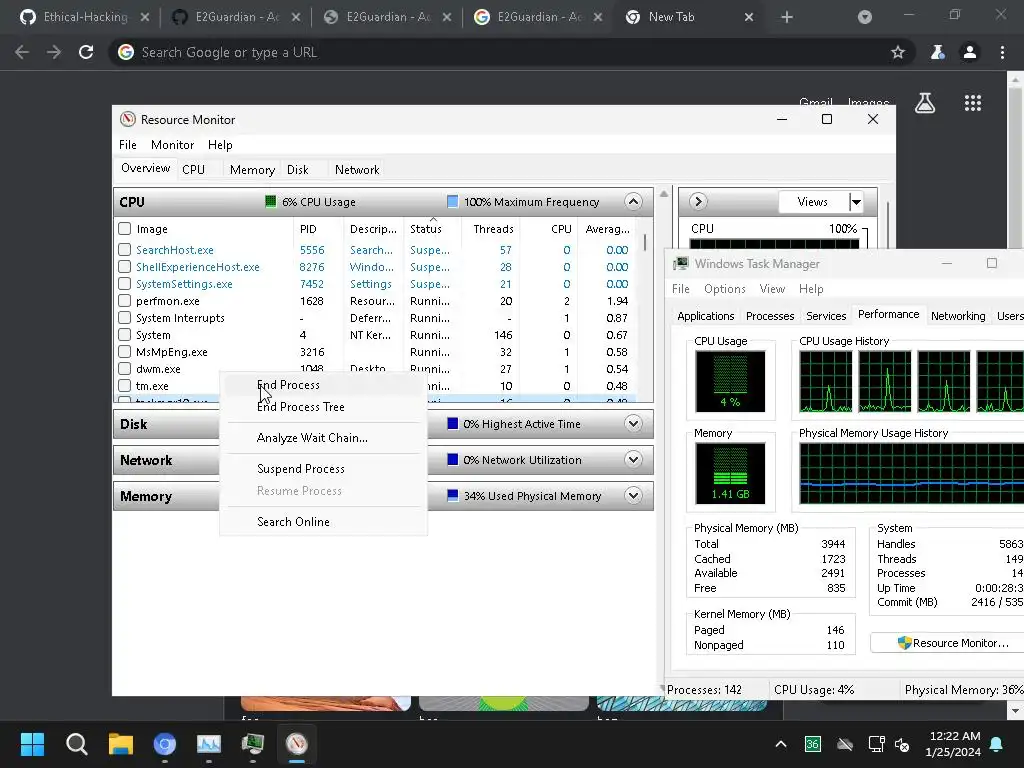Sort by the PID column header

coord(319,229)
